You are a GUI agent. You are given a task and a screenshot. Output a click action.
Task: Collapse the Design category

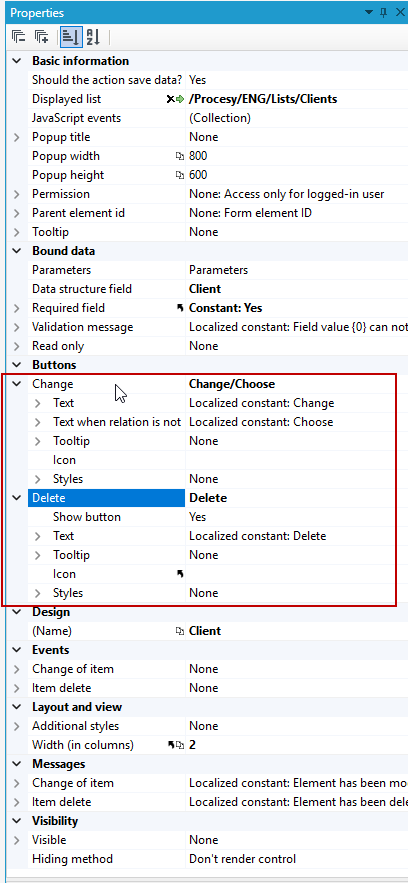(17, 612)
